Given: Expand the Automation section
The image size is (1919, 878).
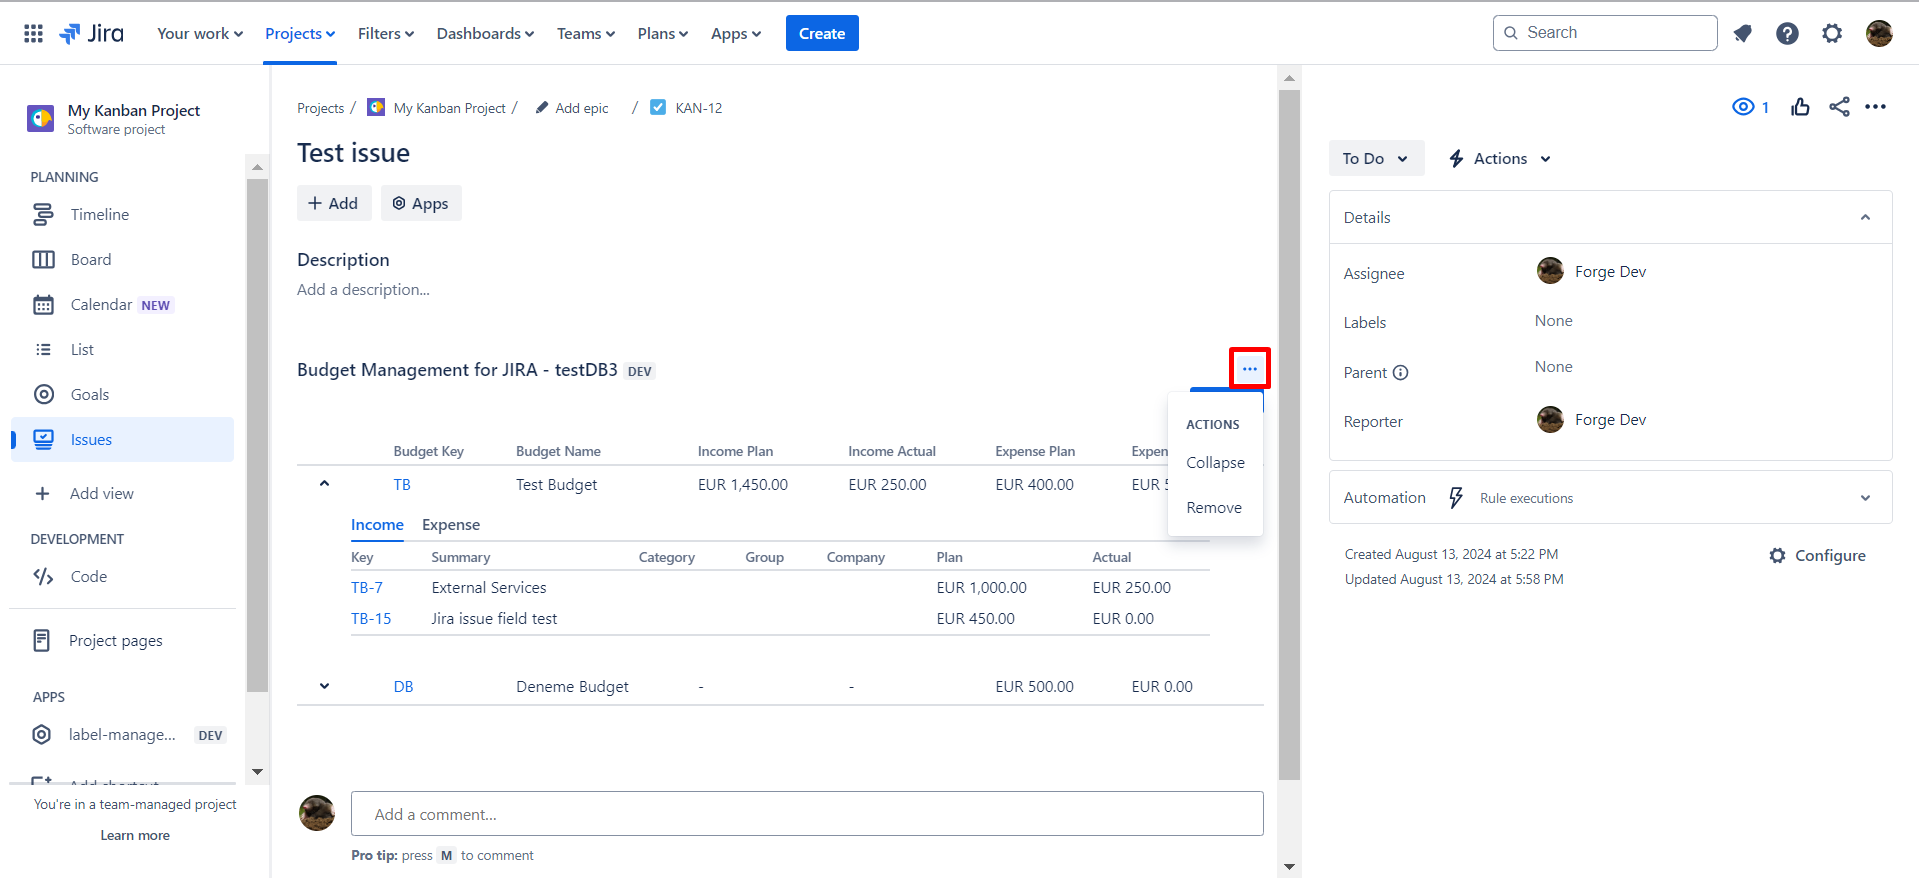Looking at the screenshot, I should 1865,498.
